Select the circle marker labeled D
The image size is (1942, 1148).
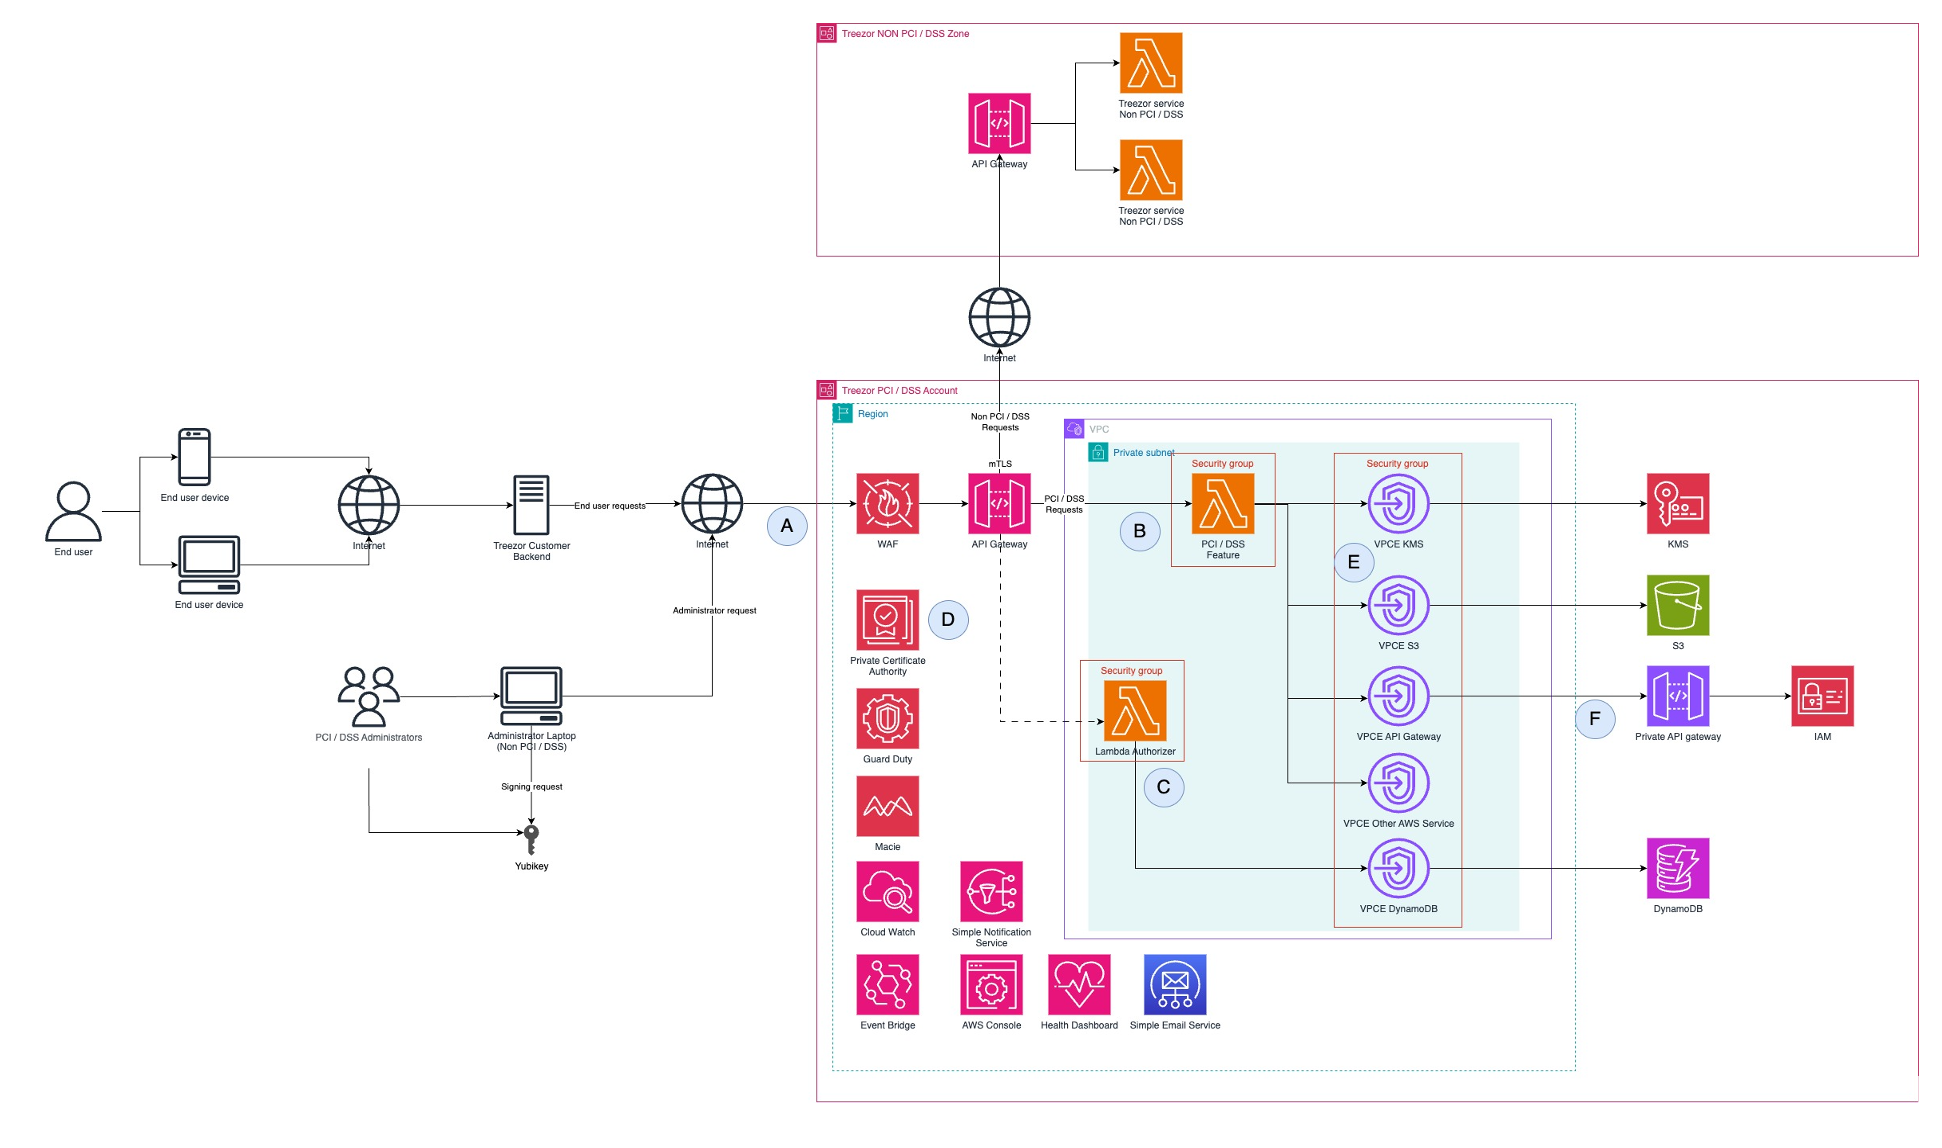948,620
